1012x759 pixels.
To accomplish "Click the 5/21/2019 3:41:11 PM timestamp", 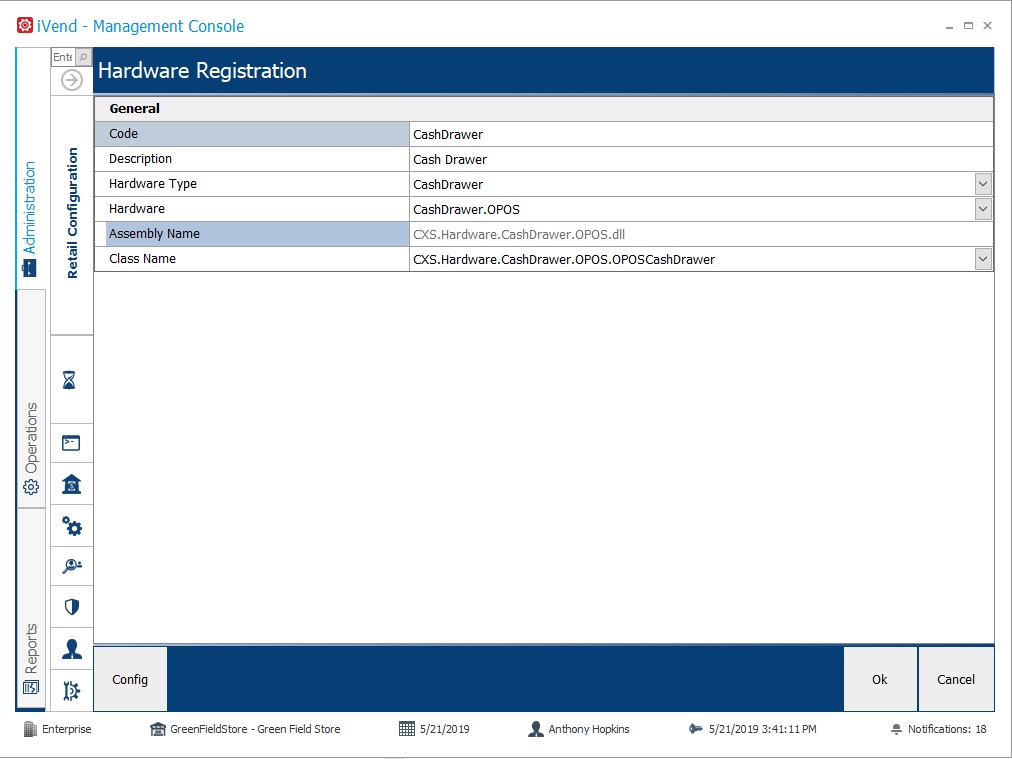I will pyautogui.click(x=762, y=729).
